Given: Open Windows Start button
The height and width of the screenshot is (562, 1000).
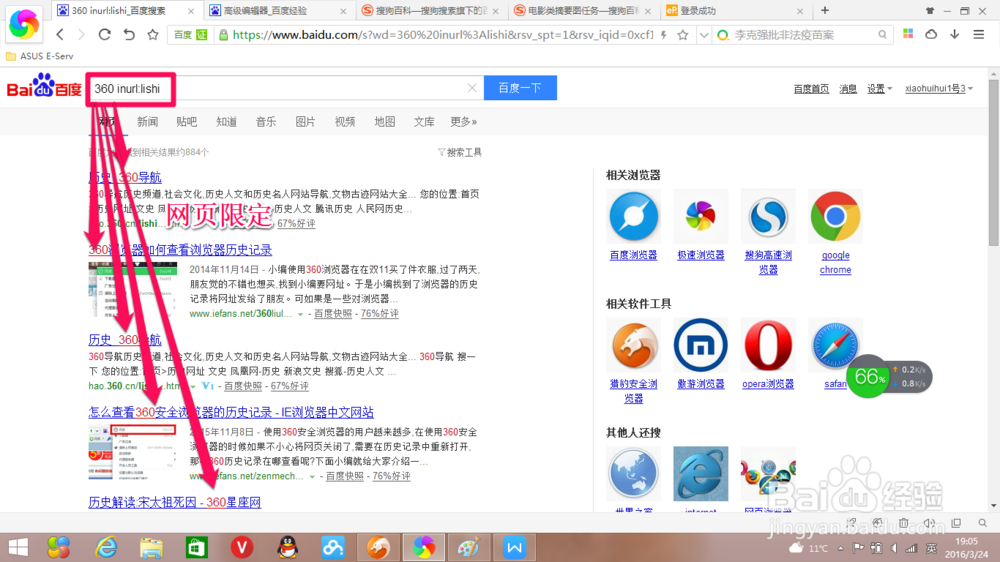Looking at the screenshot, I should coord(18,547).
